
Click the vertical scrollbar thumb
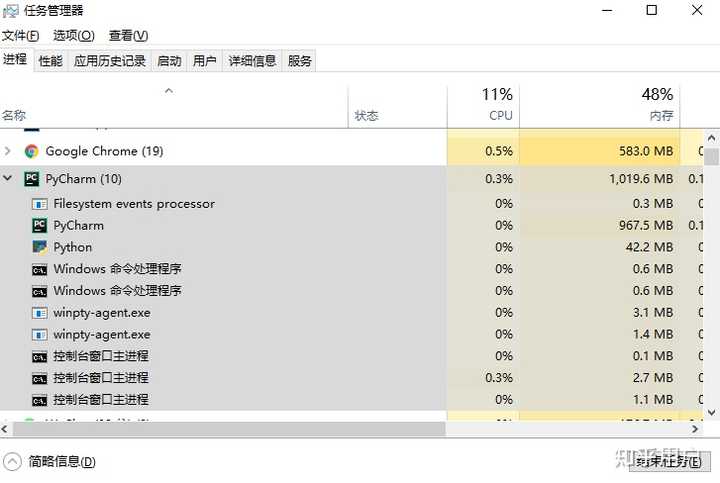[712, 156]
